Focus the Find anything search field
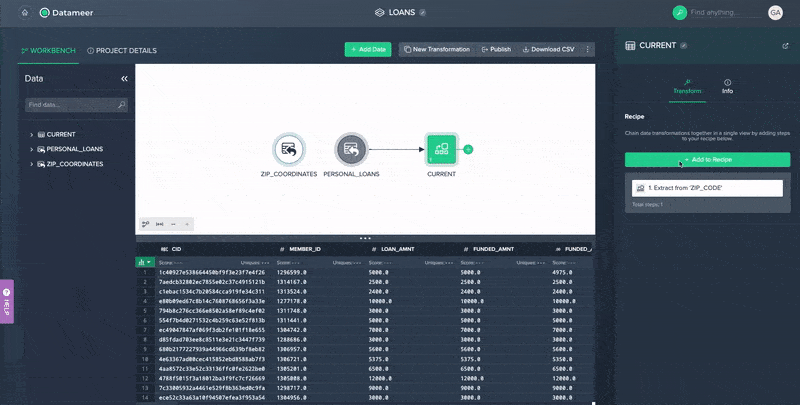The image size is (800, 405). (x=726, y=12)
